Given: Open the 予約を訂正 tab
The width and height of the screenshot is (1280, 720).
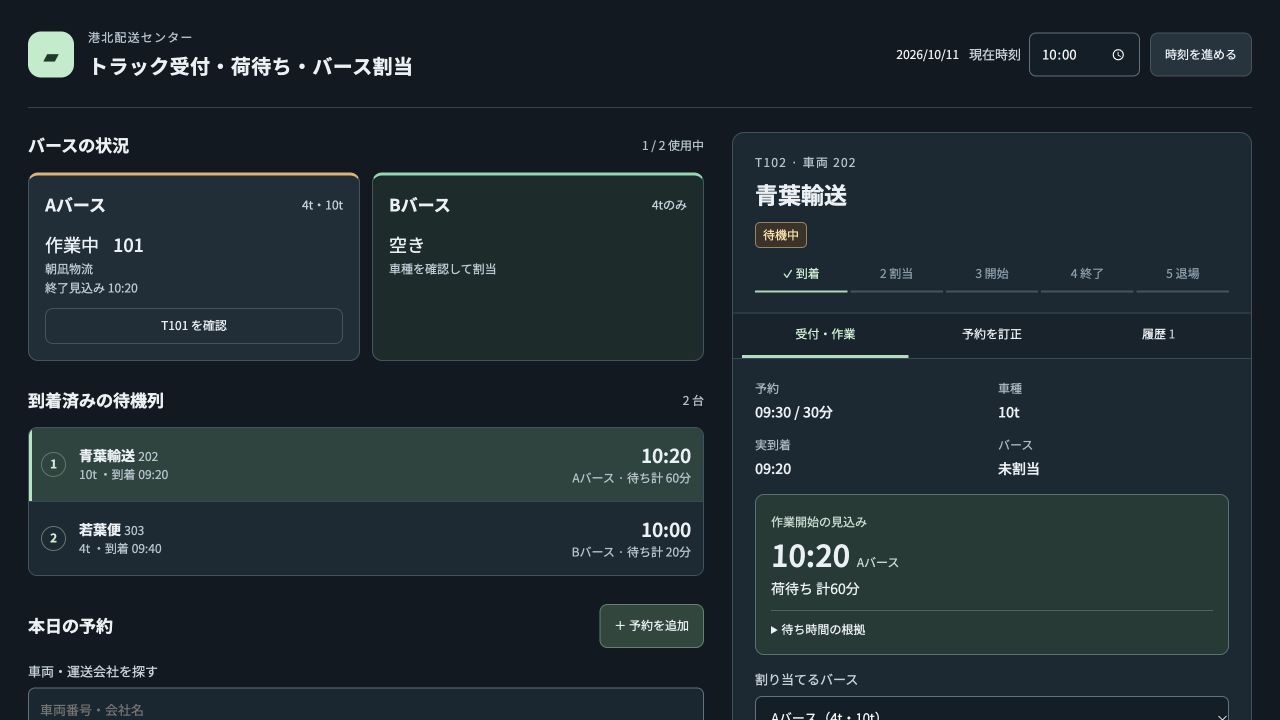Looking at the screenshot, I should tap(992, 335).
